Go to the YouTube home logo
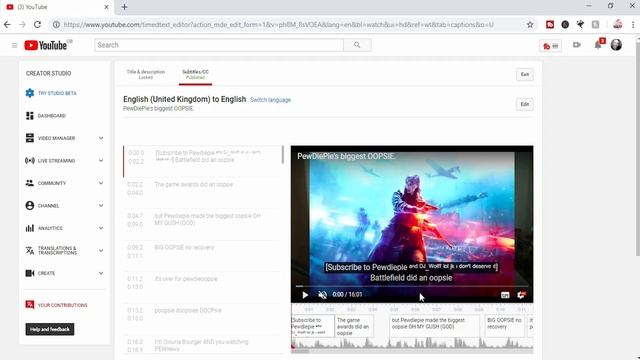The height and width of the screenshot is (360, 640). (46, 45)
